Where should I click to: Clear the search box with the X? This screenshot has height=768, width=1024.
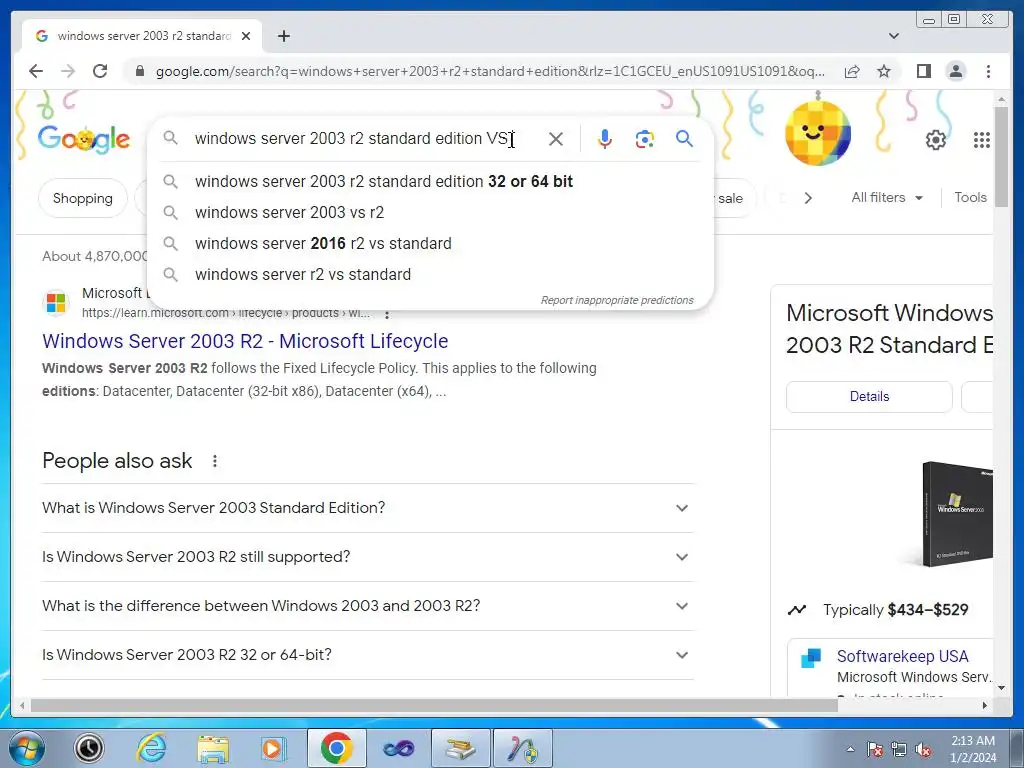[556, 139]
